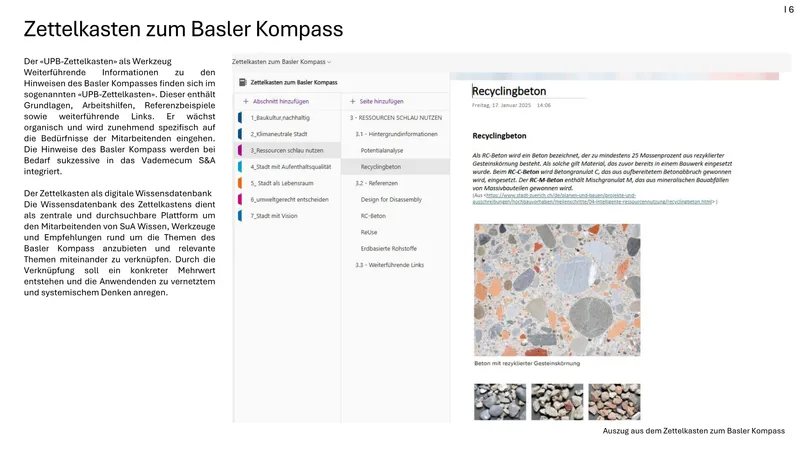Open the Potentialanalyse page

tap(383, 150)
